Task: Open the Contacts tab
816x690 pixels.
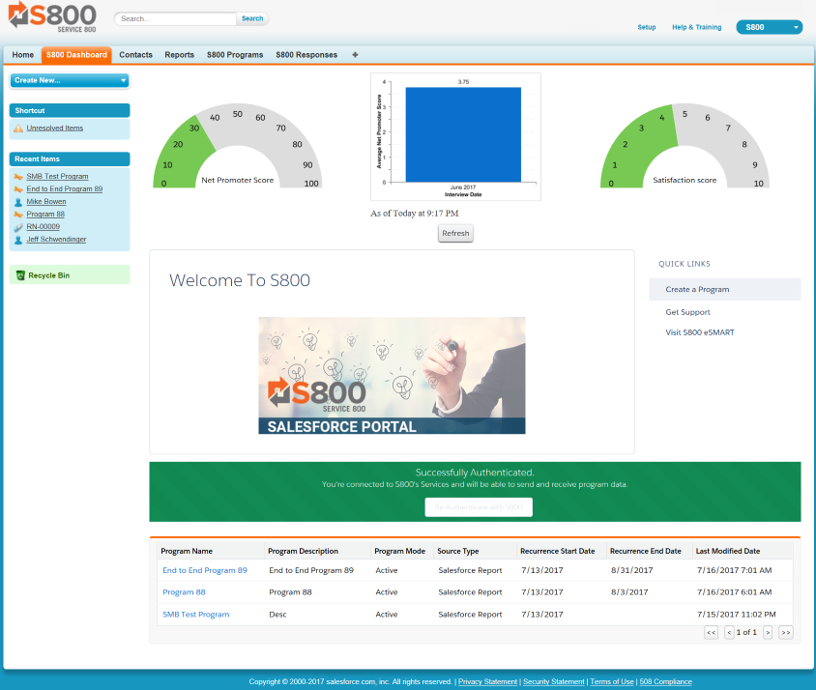Action: click(x=136, y=55)
